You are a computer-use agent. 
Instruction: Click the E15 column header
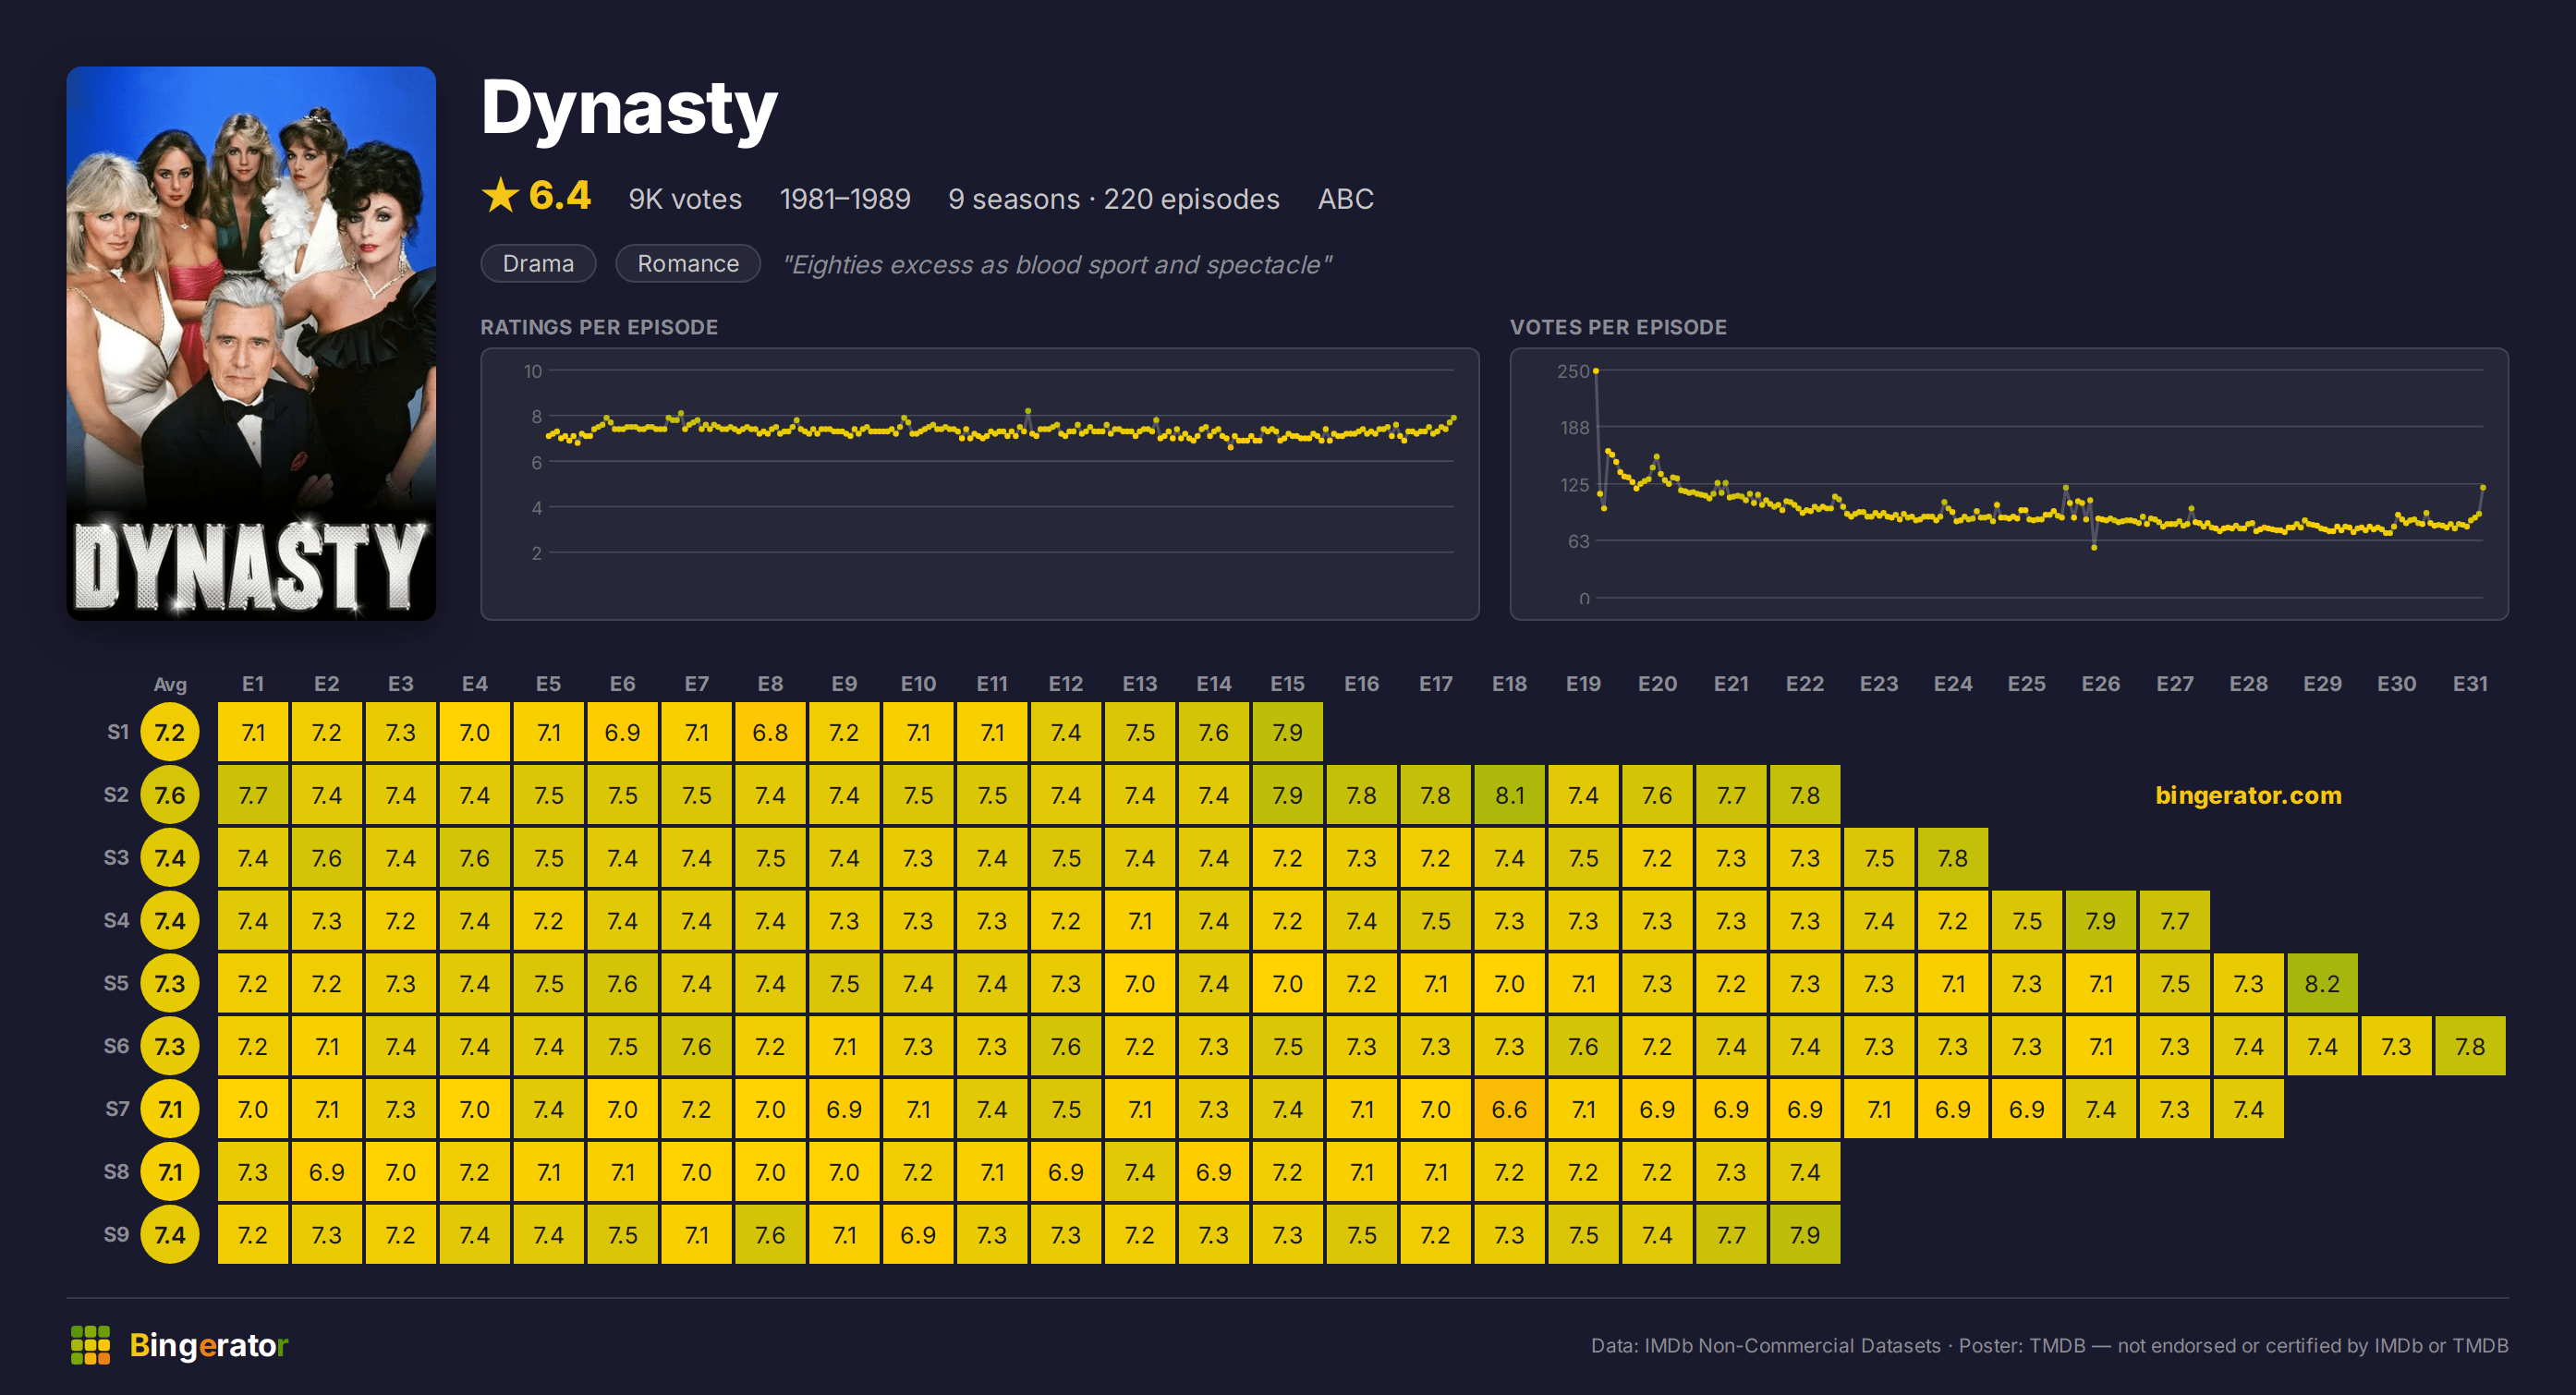pos(1287,684)
